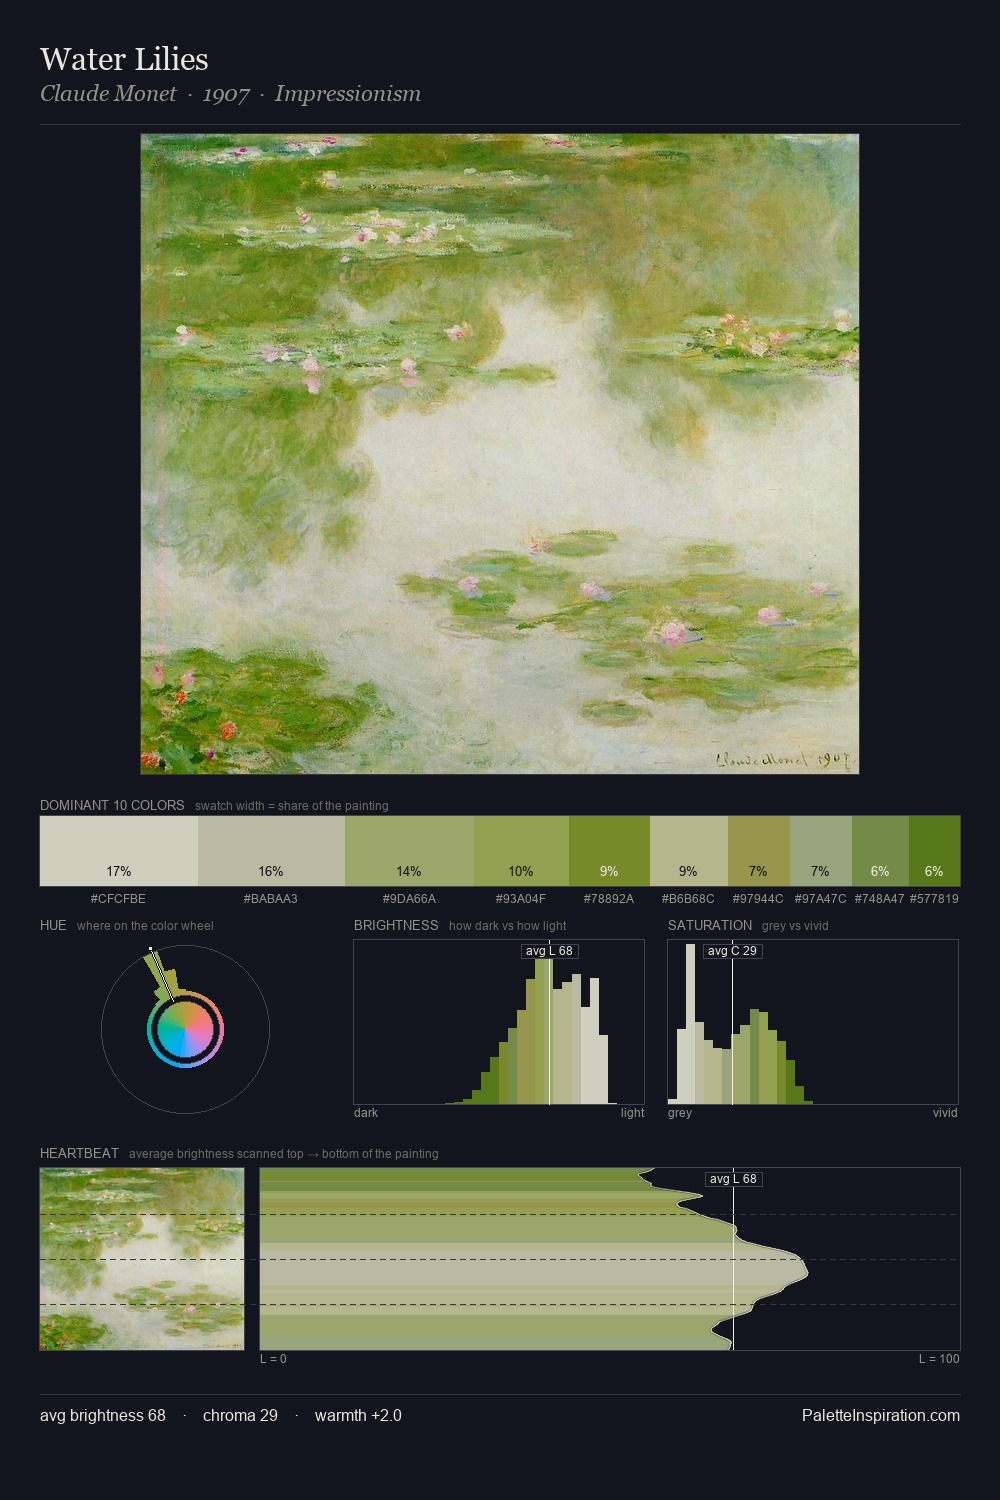Click the "#9DA66A" hex code text
1000x1500 pixels.
coord(409,899)
